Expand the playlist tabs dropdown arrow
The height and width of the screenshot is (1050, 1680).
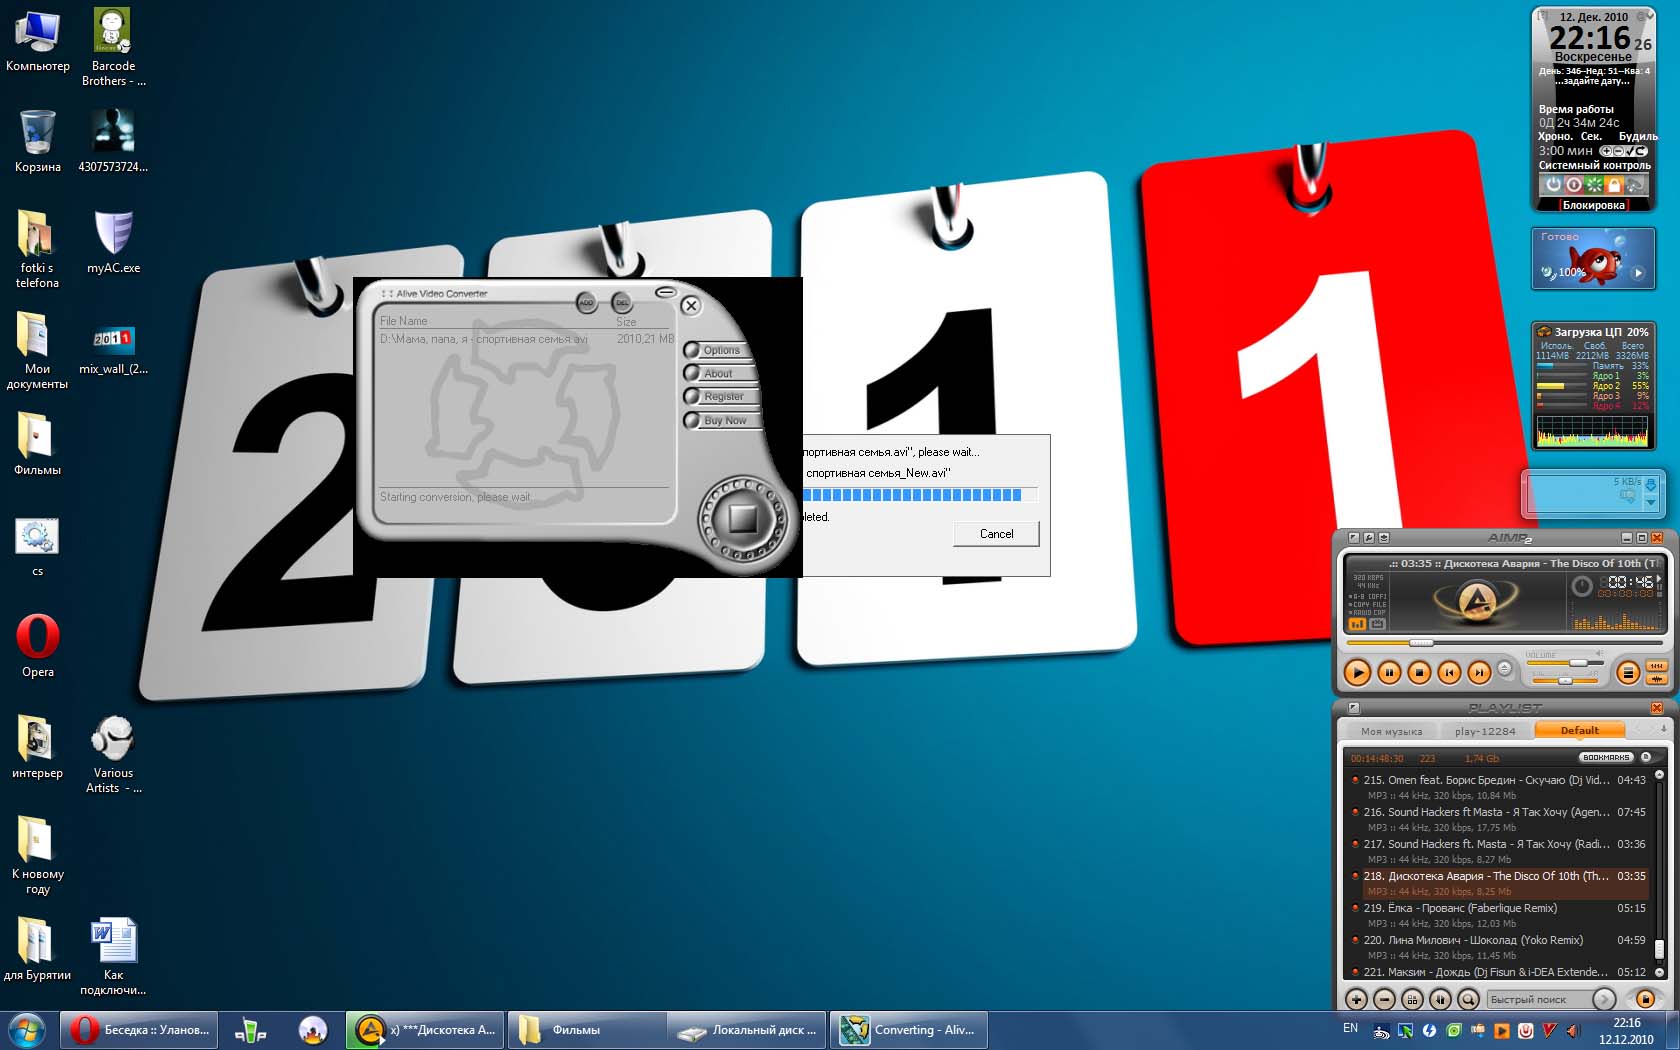(1663, 730)
